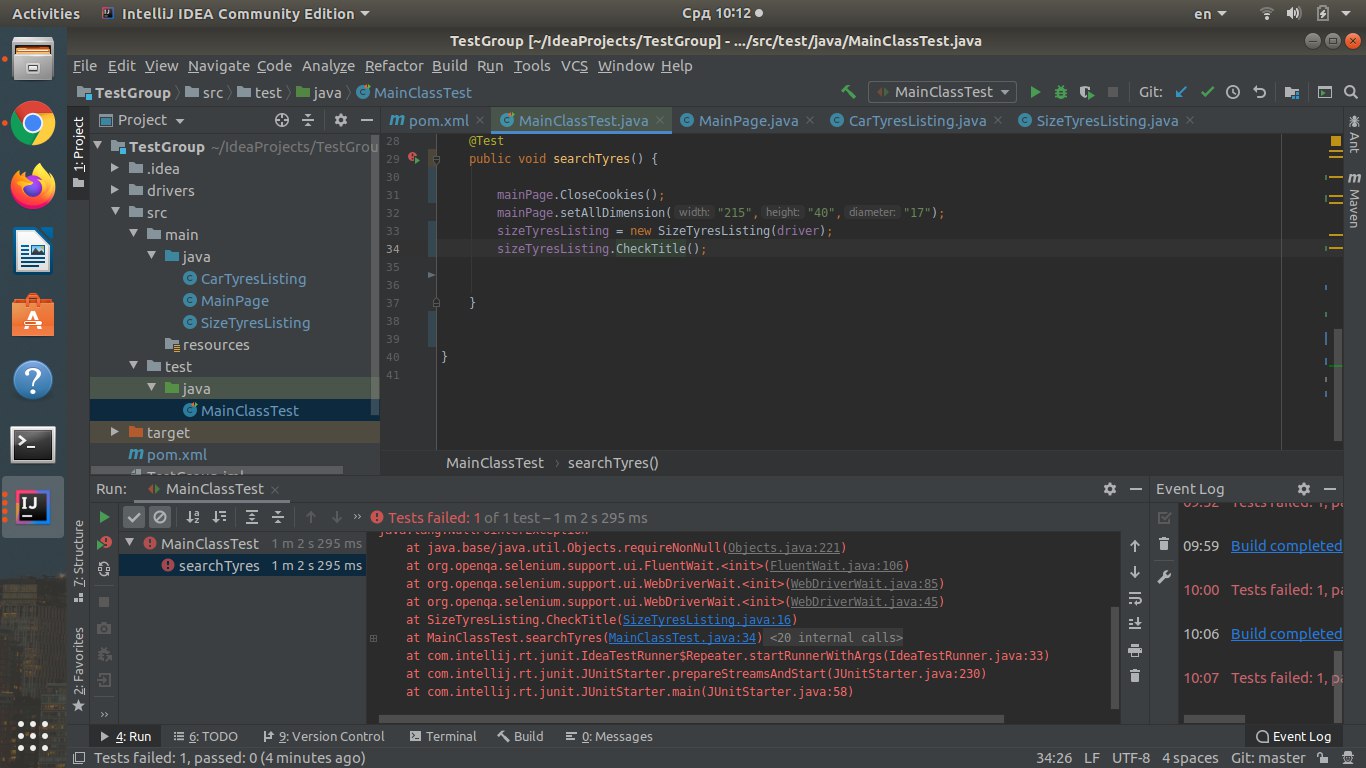Sort test results by duration
This screenshot has height=768, width=1366.
click(x=219, y=517)
